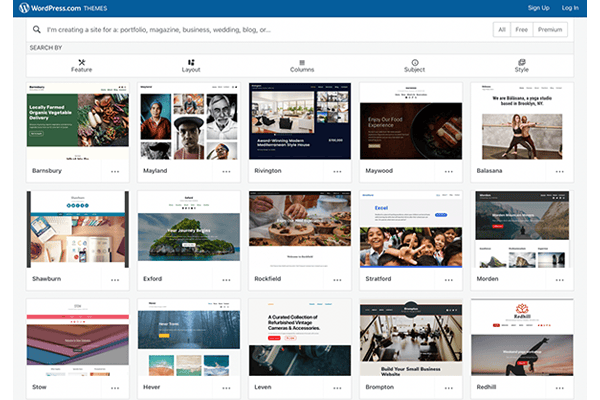
Task: Open the Feature filter tools icon
Action: click(82, 62)
